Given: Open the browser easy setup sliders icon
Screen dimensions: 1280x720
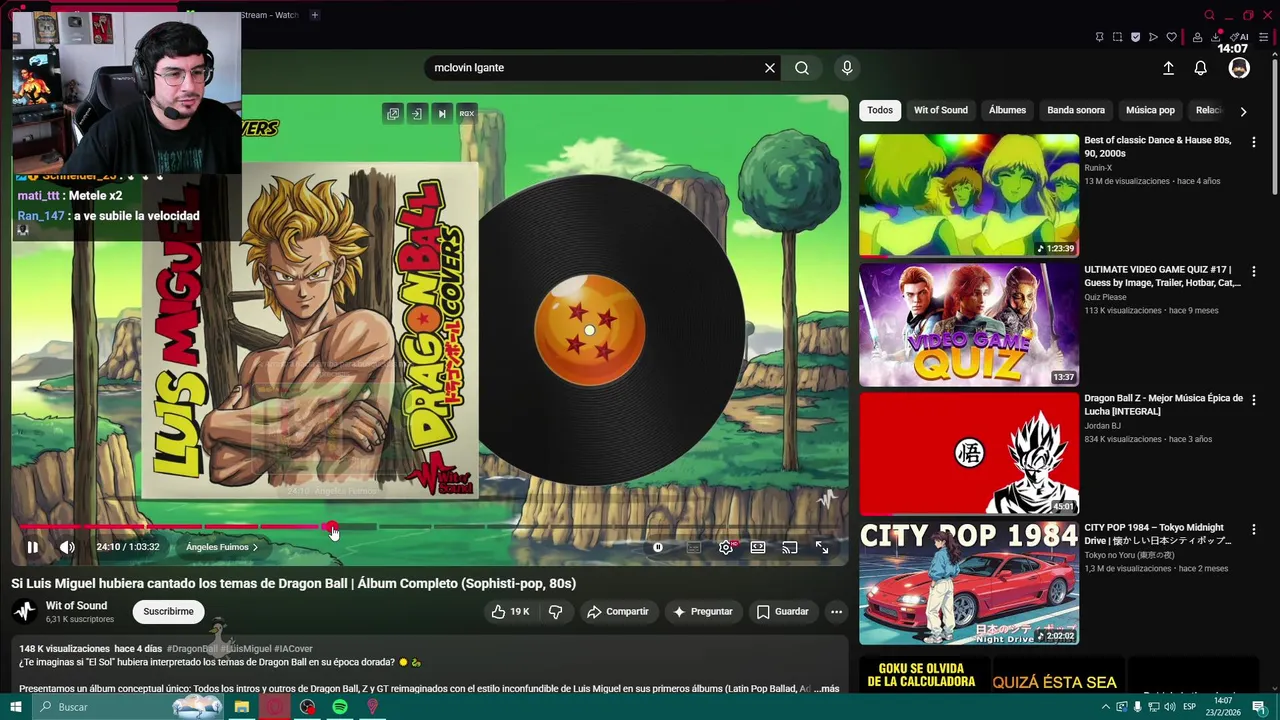Looking at the screenshot, I should coord(1263,38).
